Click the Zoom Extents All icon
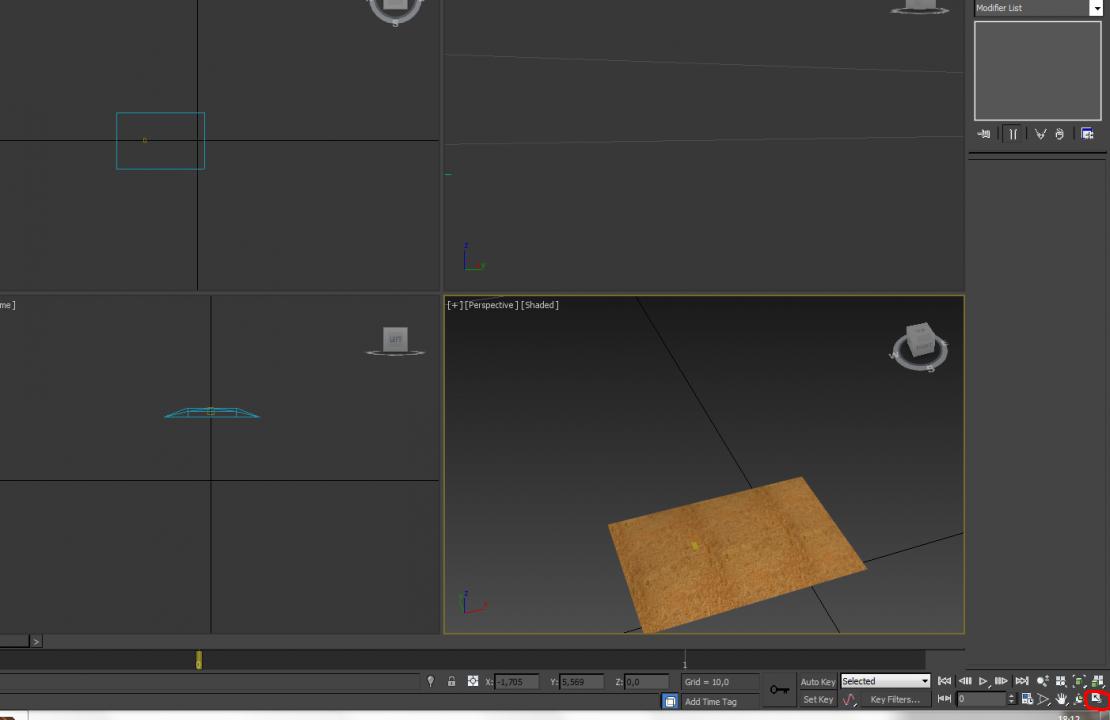The width and height of the screenshot is (1110, 720). click(x=1096, y=681)
